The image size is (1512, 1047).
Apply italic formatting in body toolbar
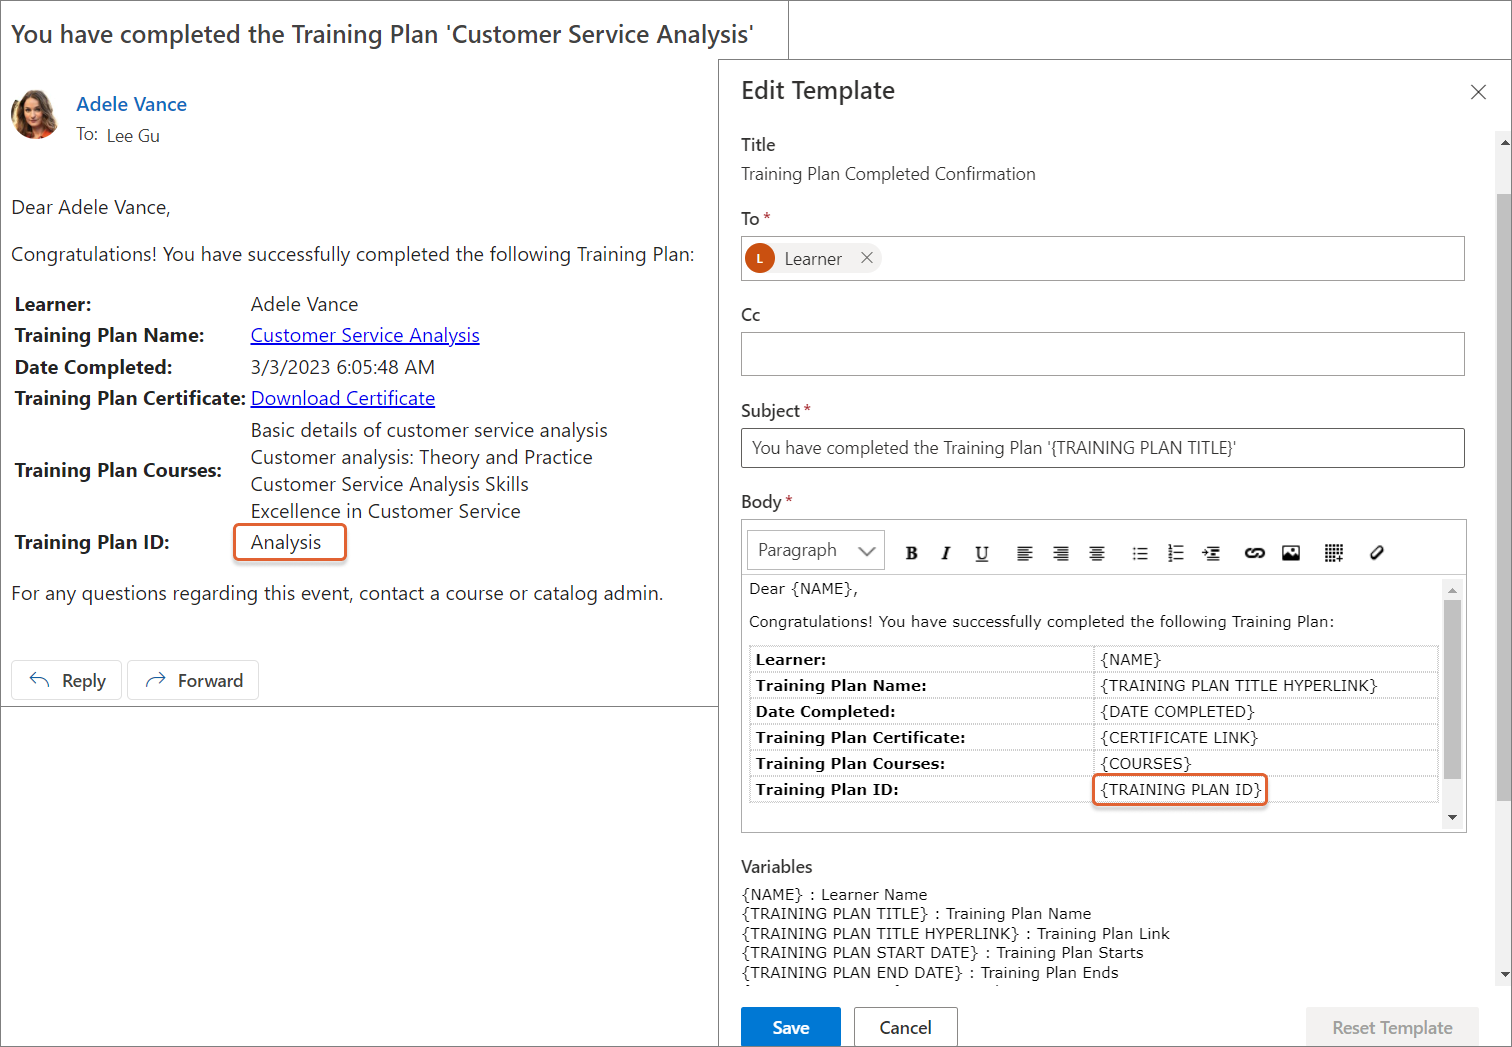pos(946,553)
